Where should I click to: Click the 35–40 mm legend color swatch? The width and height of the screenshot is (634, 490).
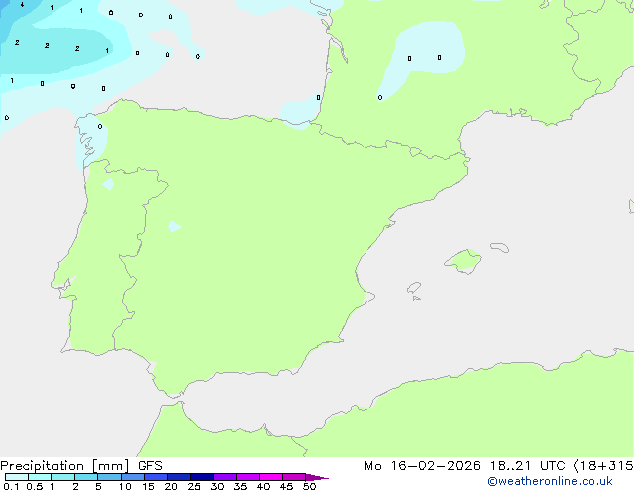tap(248, 477)
